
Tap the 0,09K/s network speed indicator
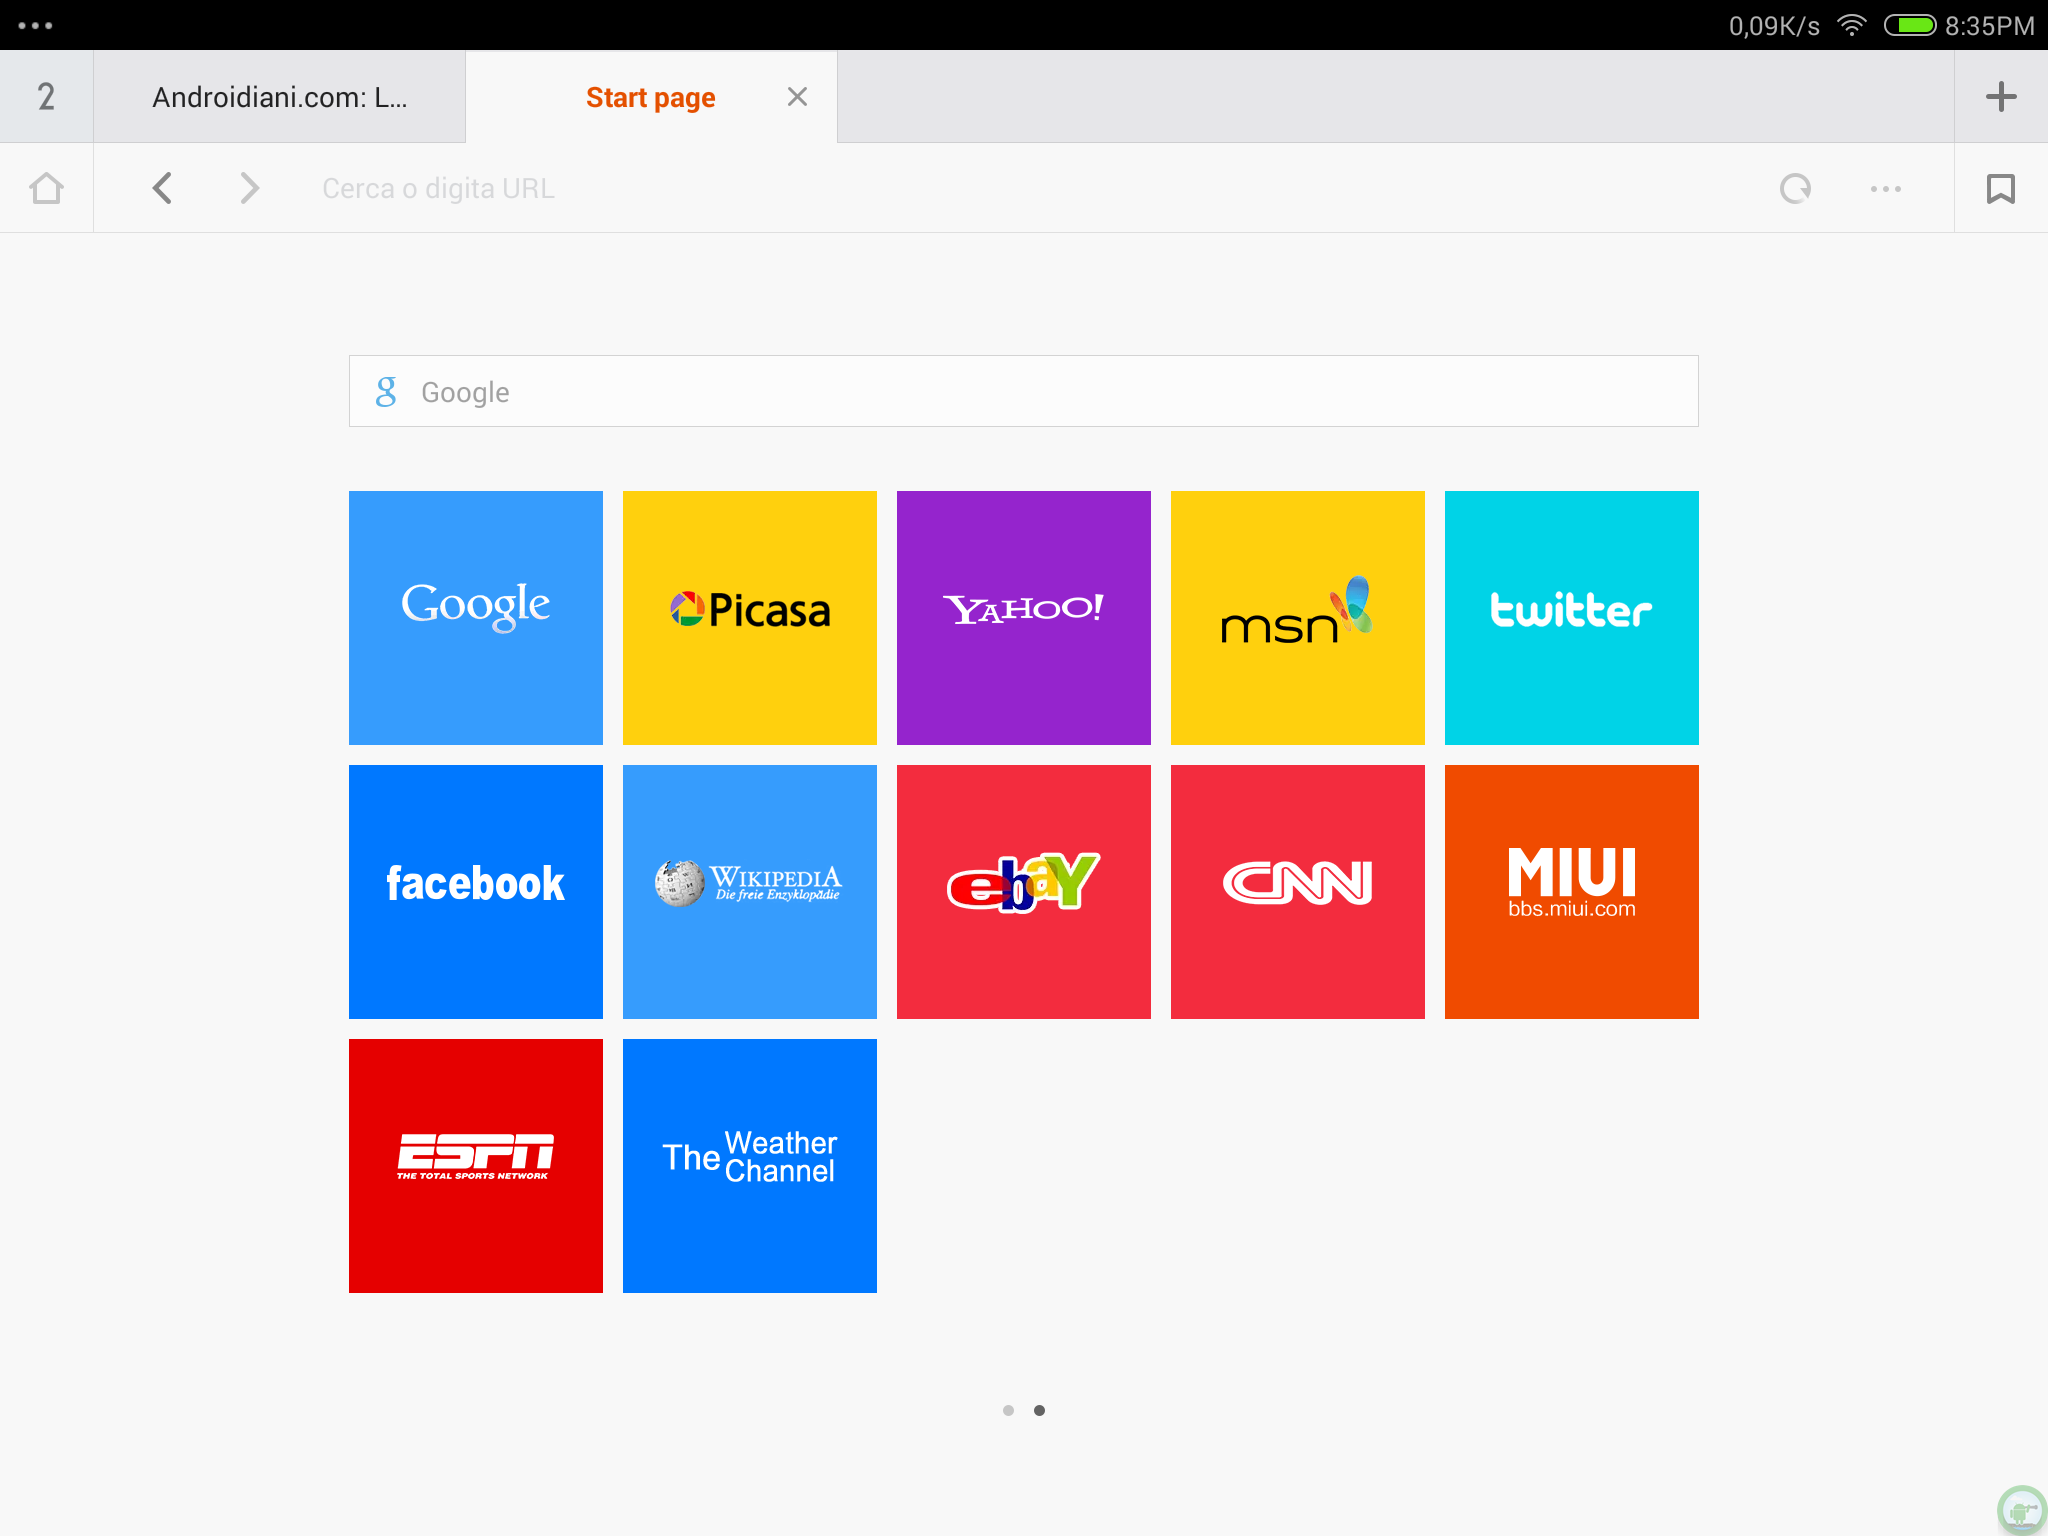(1774, 25)
